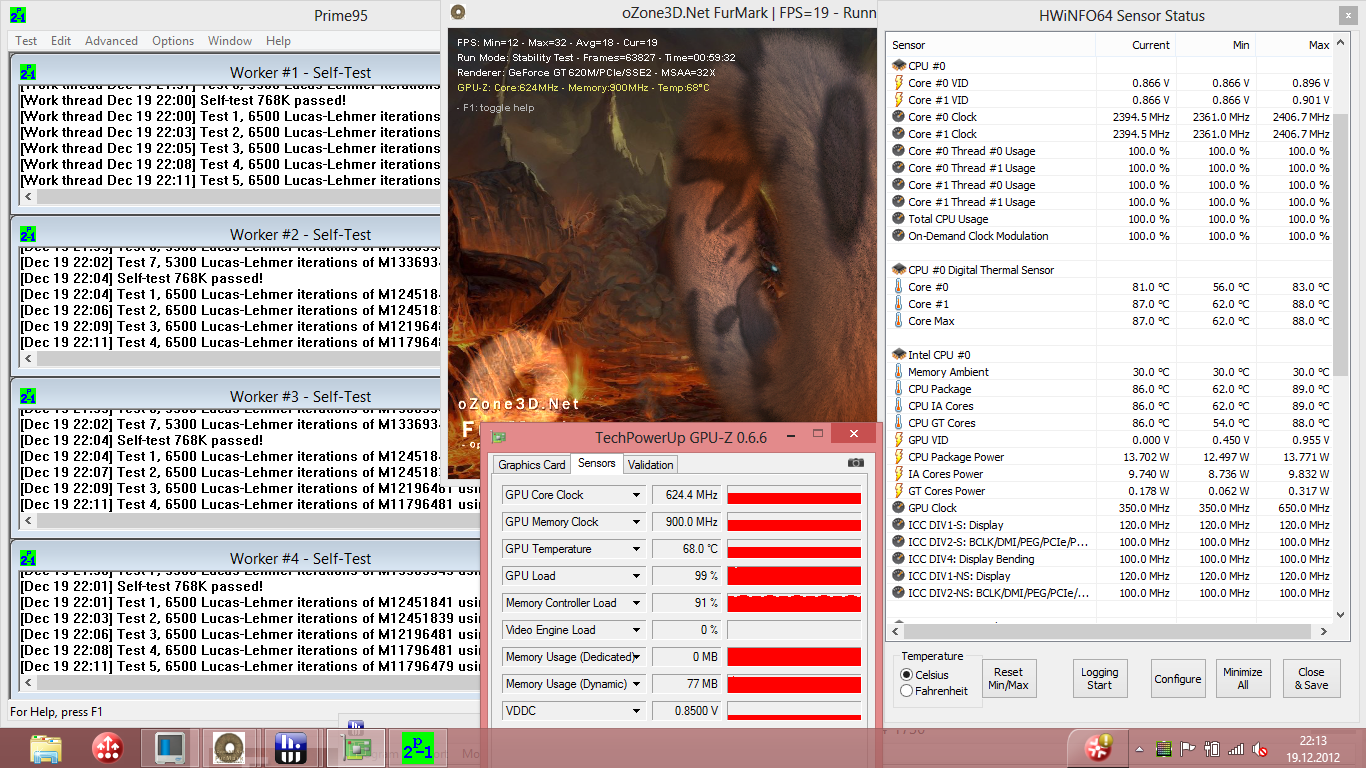Image resolution: width=1366 pixels, height=768 pixels.
Task: Click the Close & Save button
Action: (1312, 679)
